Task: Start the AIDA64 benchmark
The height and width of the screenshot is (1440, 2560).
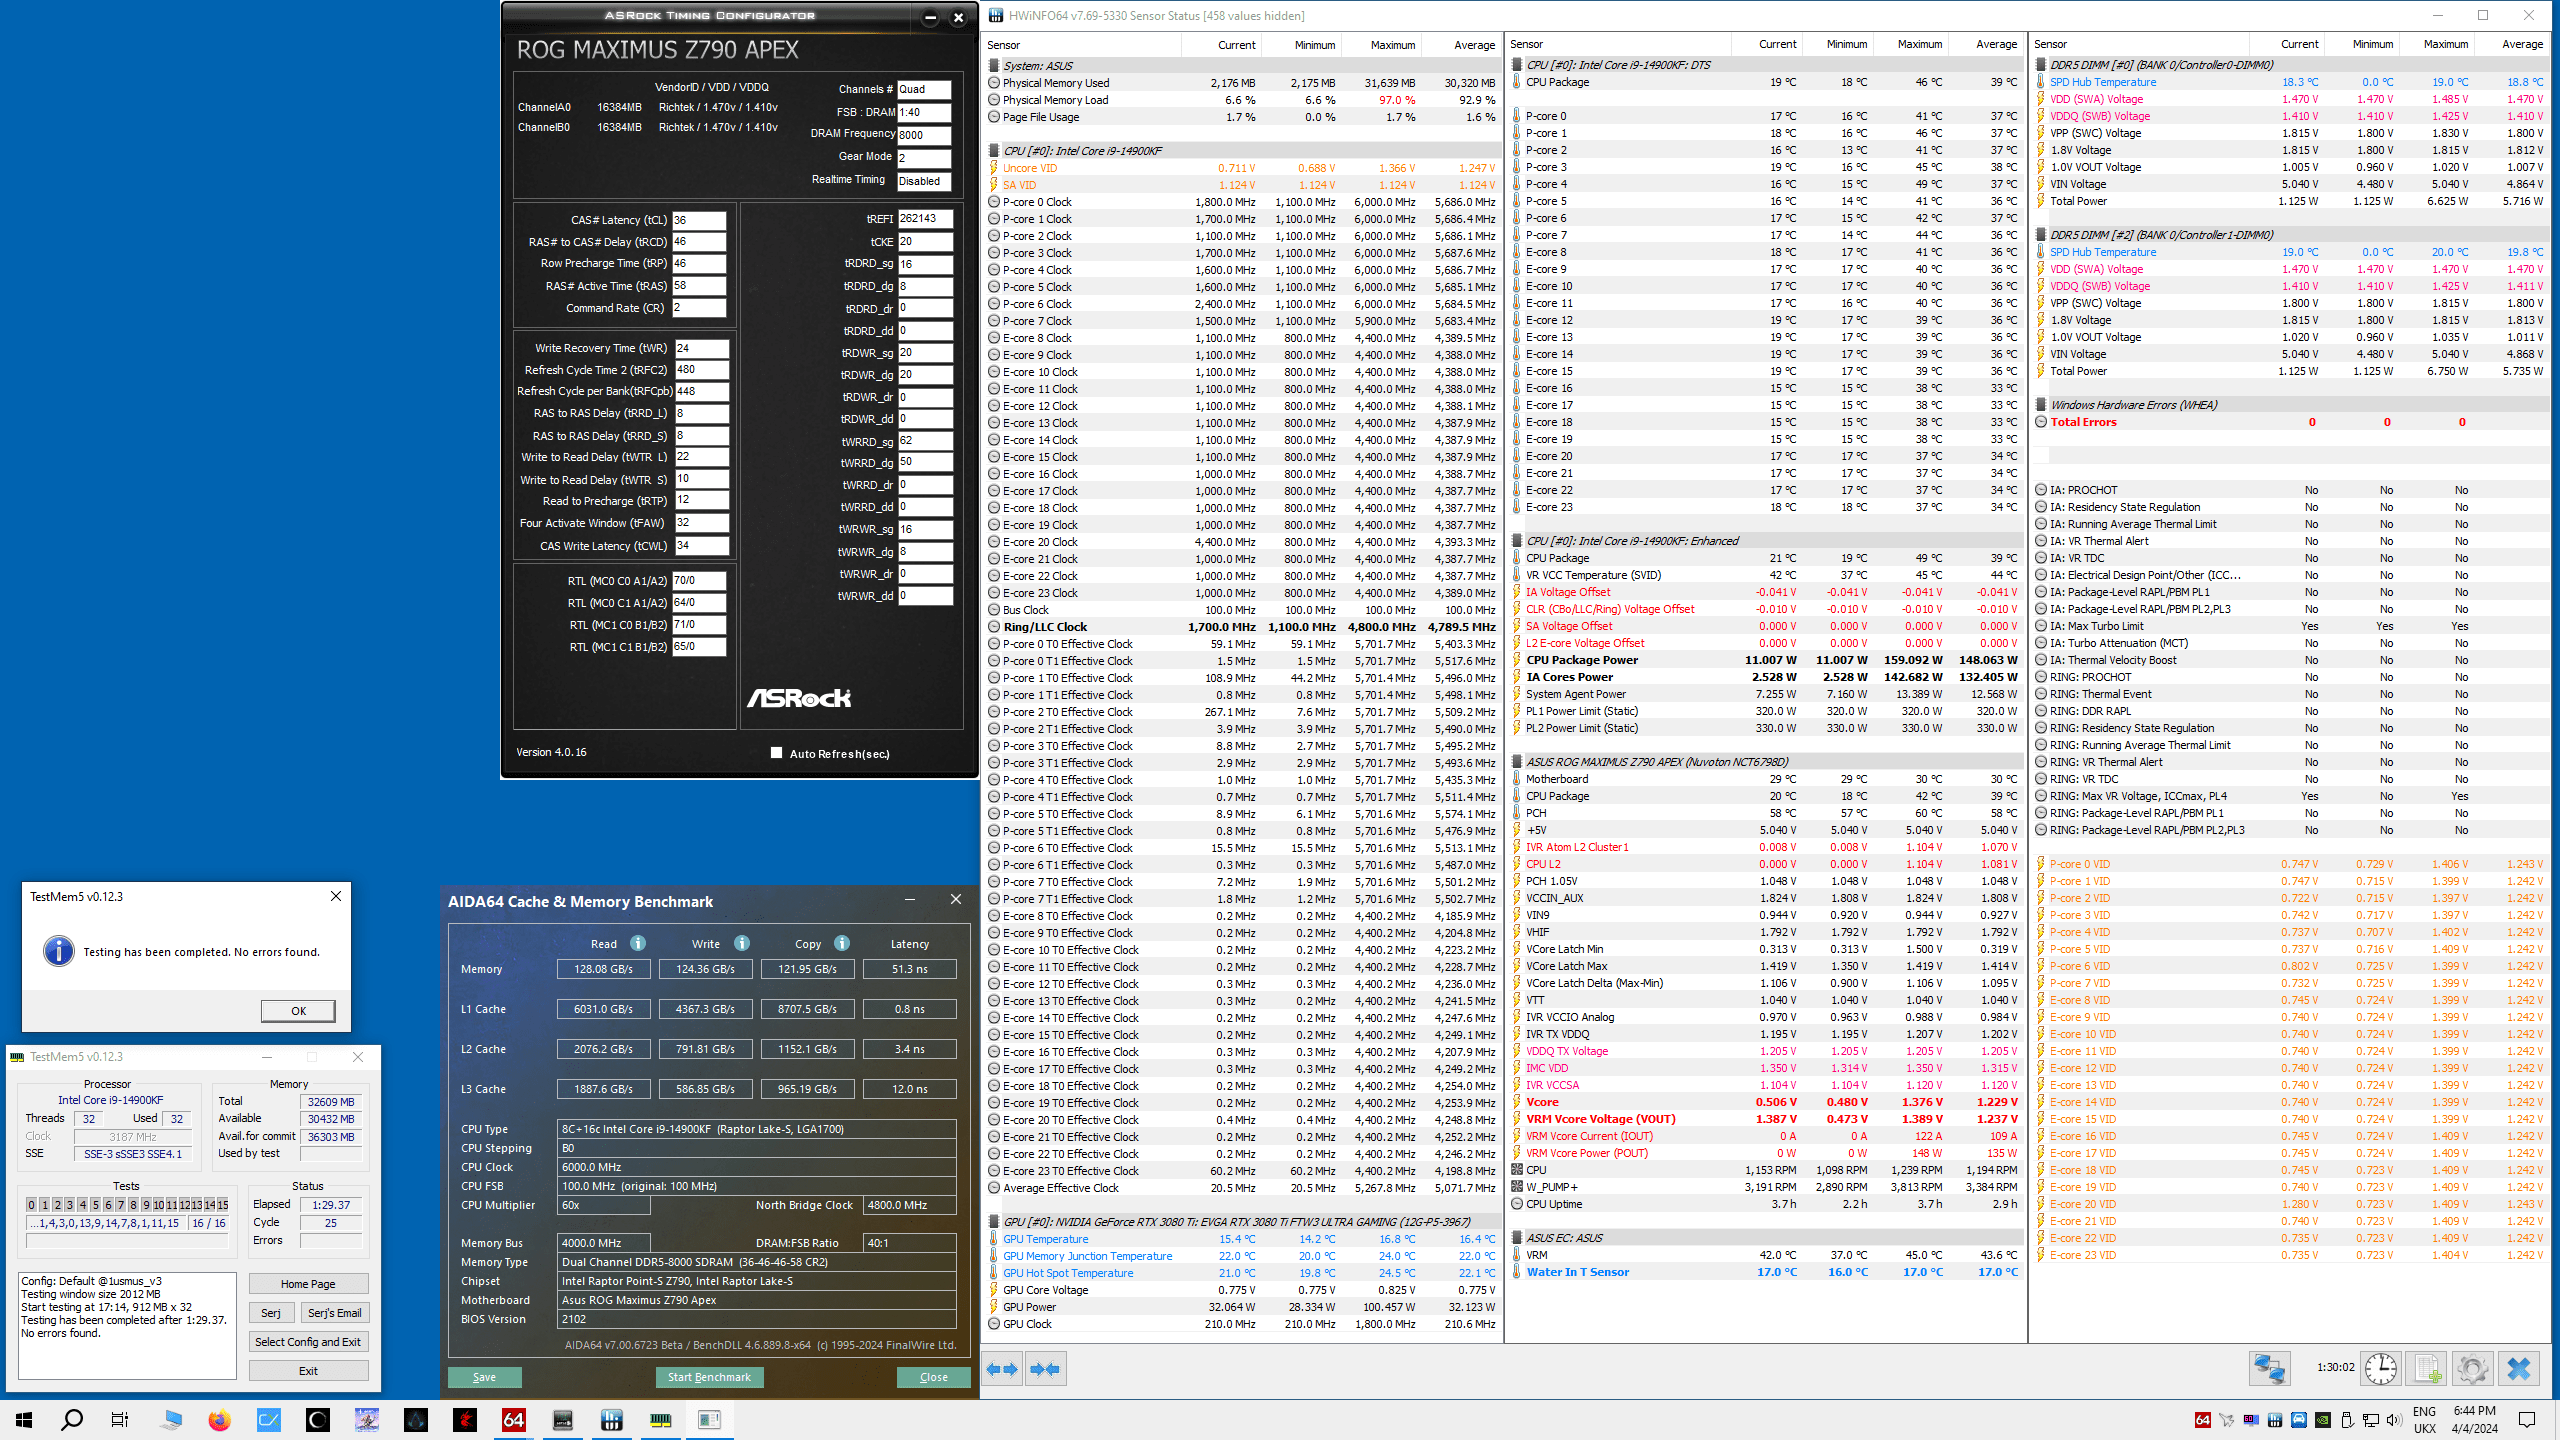Action: 709,1377
